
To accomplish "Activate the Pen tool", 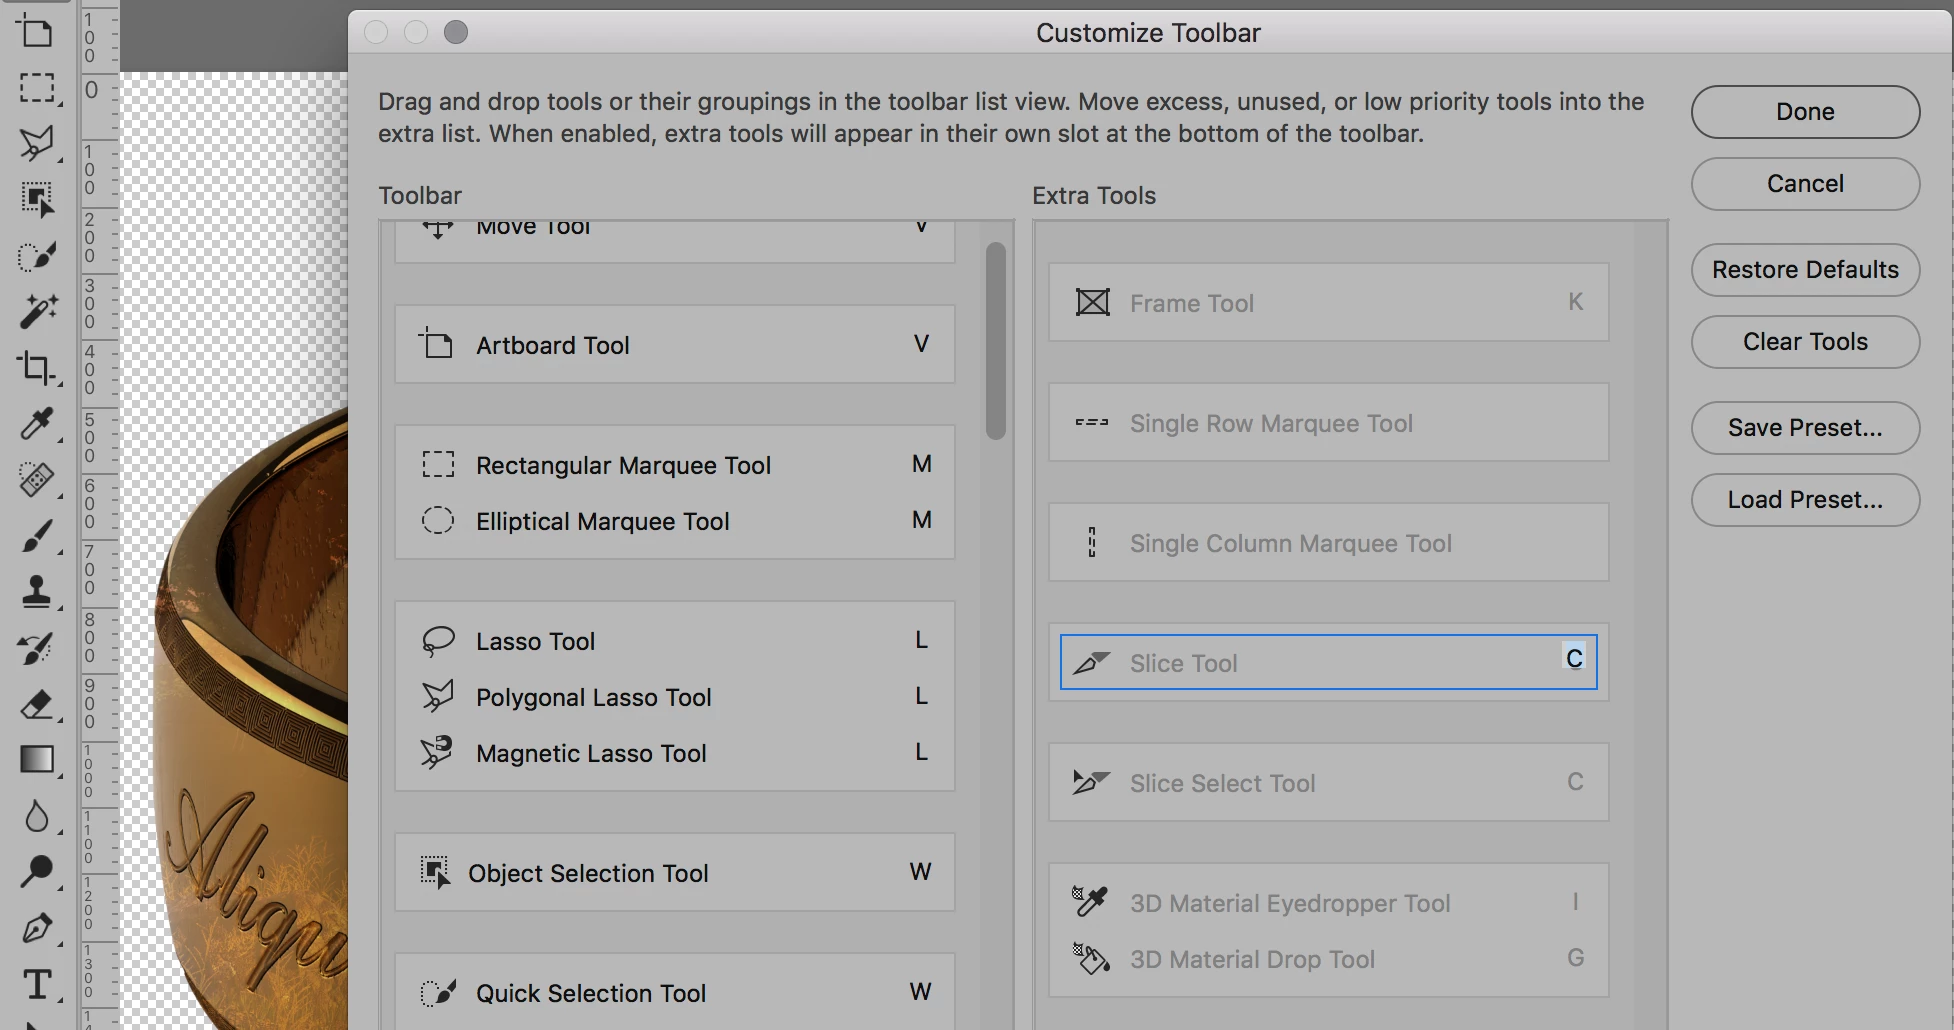I will click(x=37, y=928).
